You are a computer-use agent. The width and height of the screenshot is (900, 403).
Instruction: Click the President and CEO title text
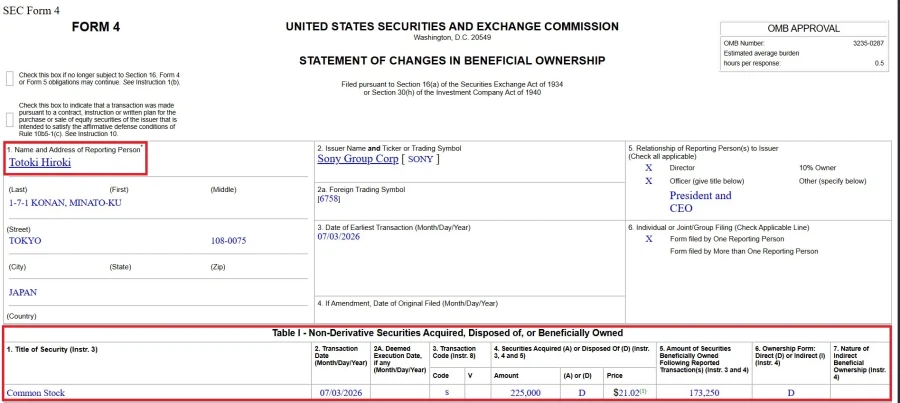pos(700,202)
